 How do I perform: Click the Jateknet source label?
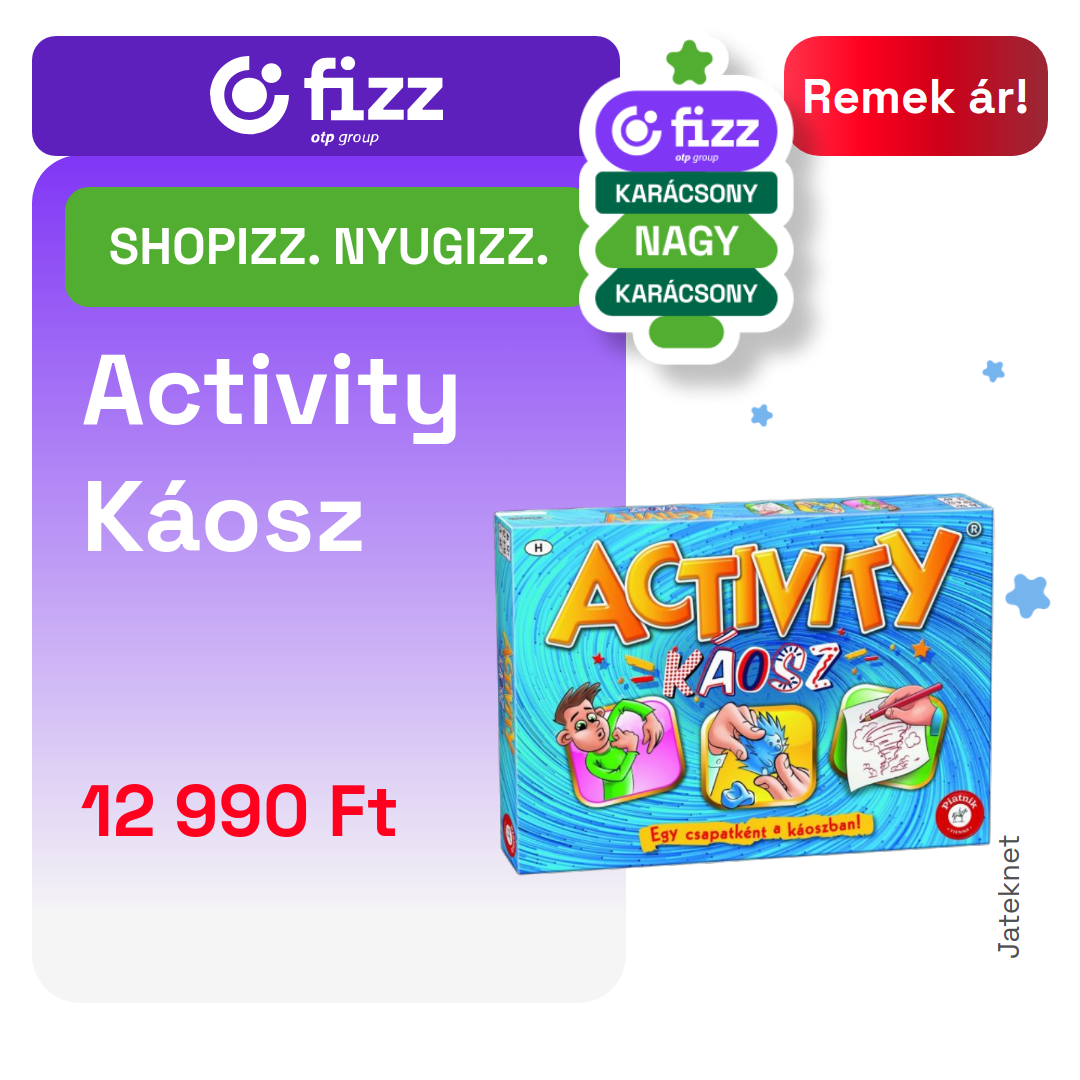1008,896
